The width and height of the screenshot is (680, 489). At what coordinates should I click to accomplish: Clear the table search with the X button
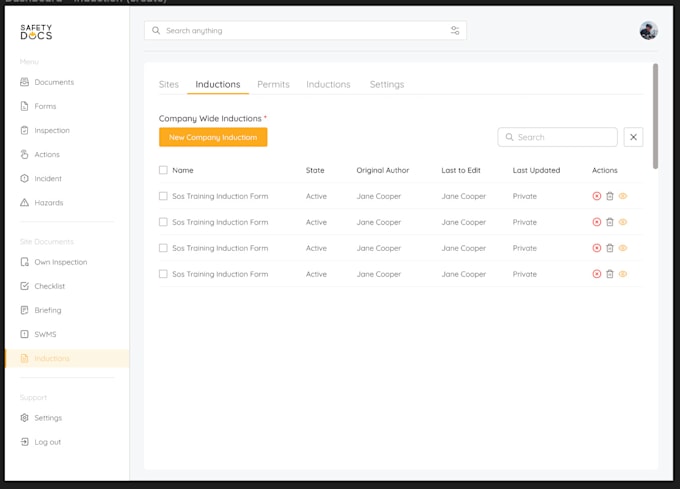[x=633, y=137]
